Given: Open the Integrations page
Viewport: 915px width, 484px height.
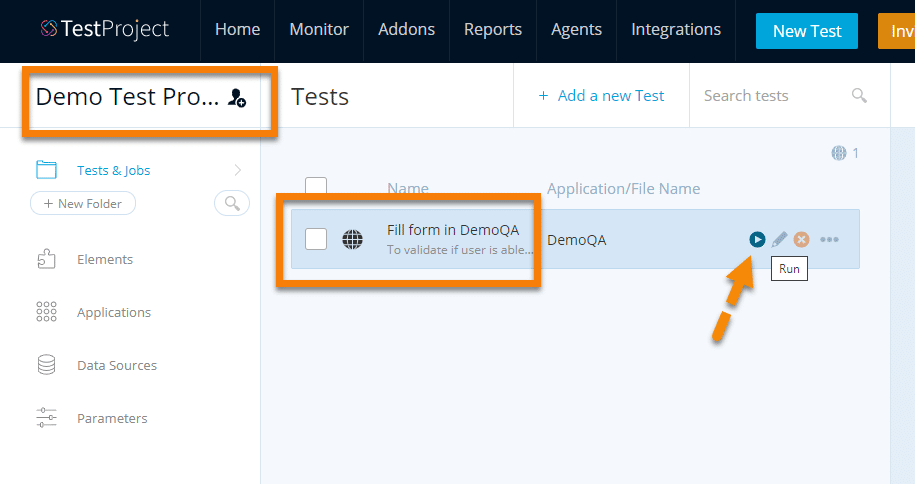Looking at the screenshot, I should [x=676, y=29].
